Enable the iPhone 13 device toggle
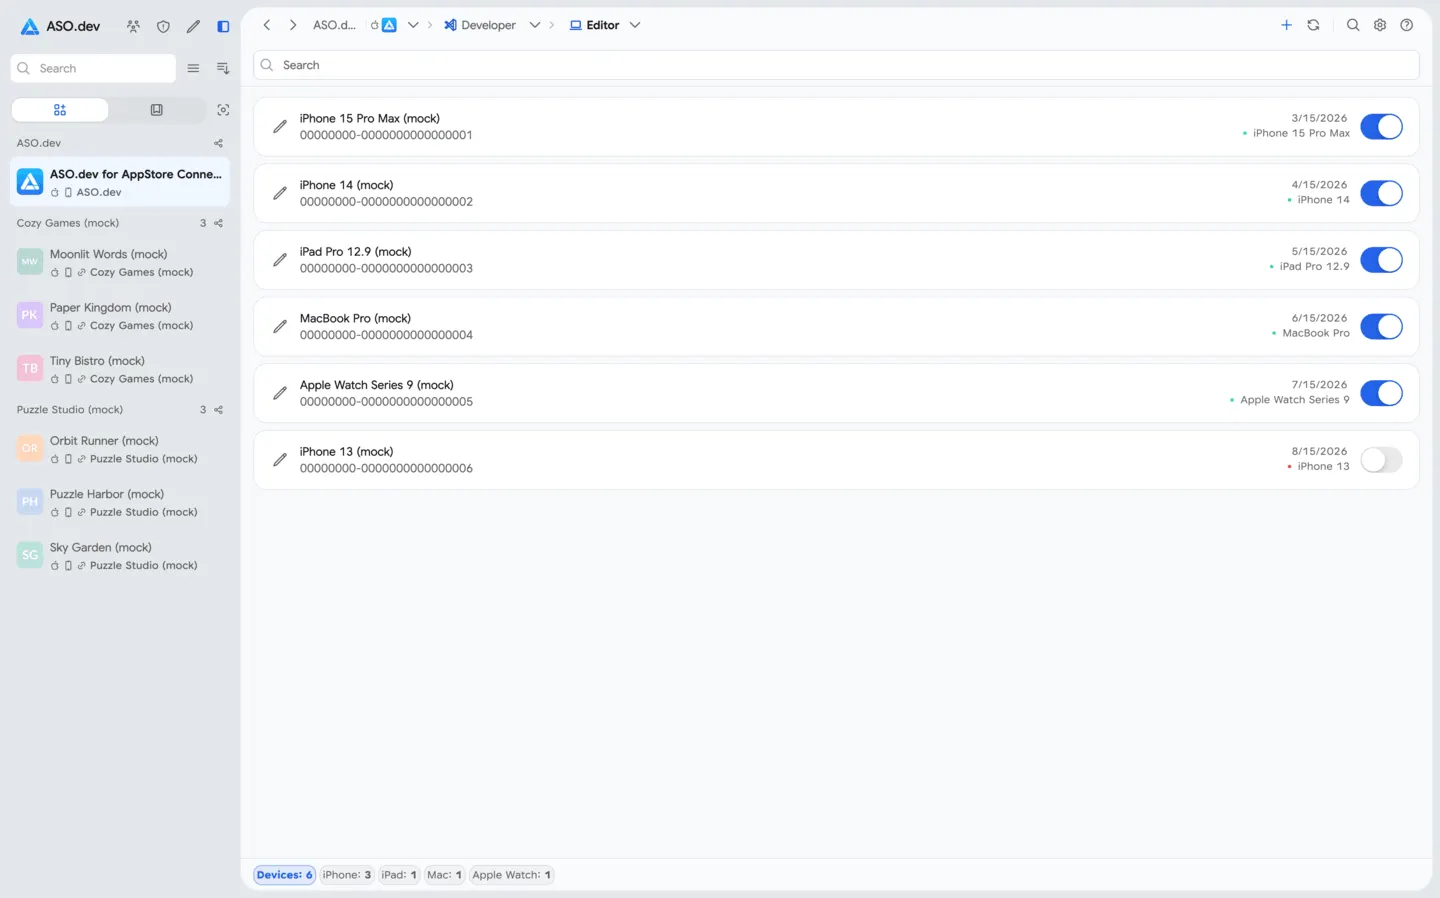Screen dimensions: 1440x898 coord(1381,460)
